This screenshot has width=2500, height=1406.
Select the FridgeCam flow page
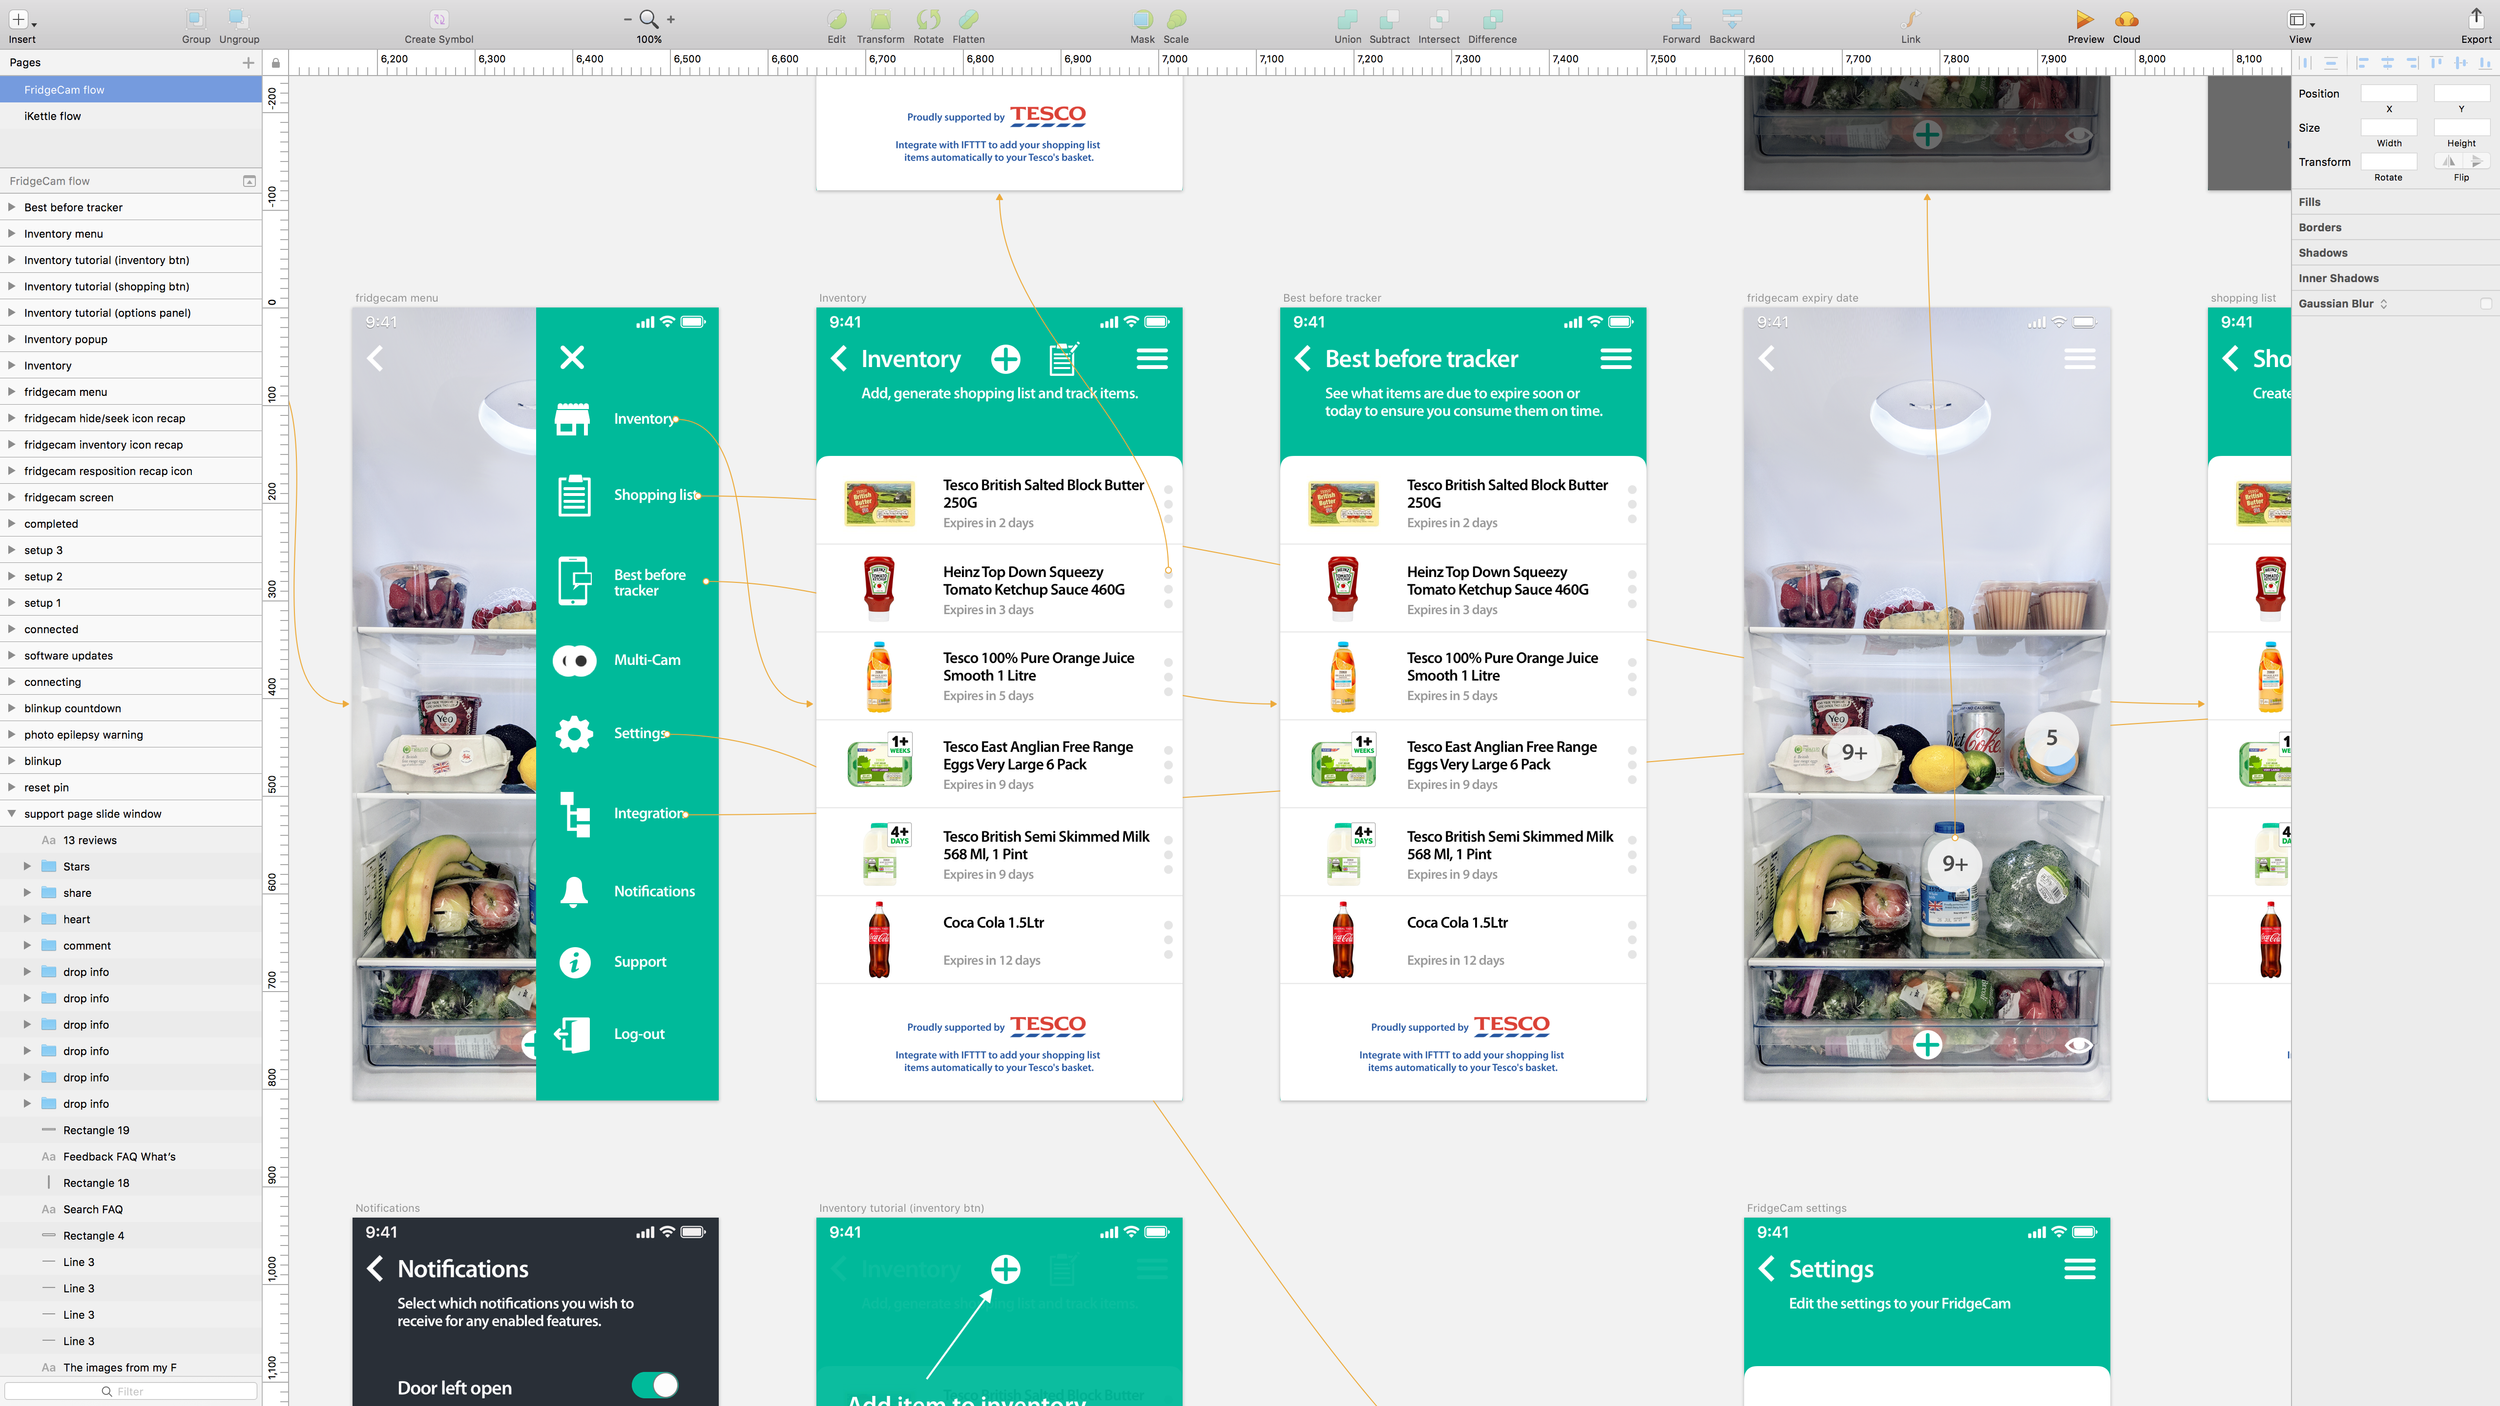(64, 90)
